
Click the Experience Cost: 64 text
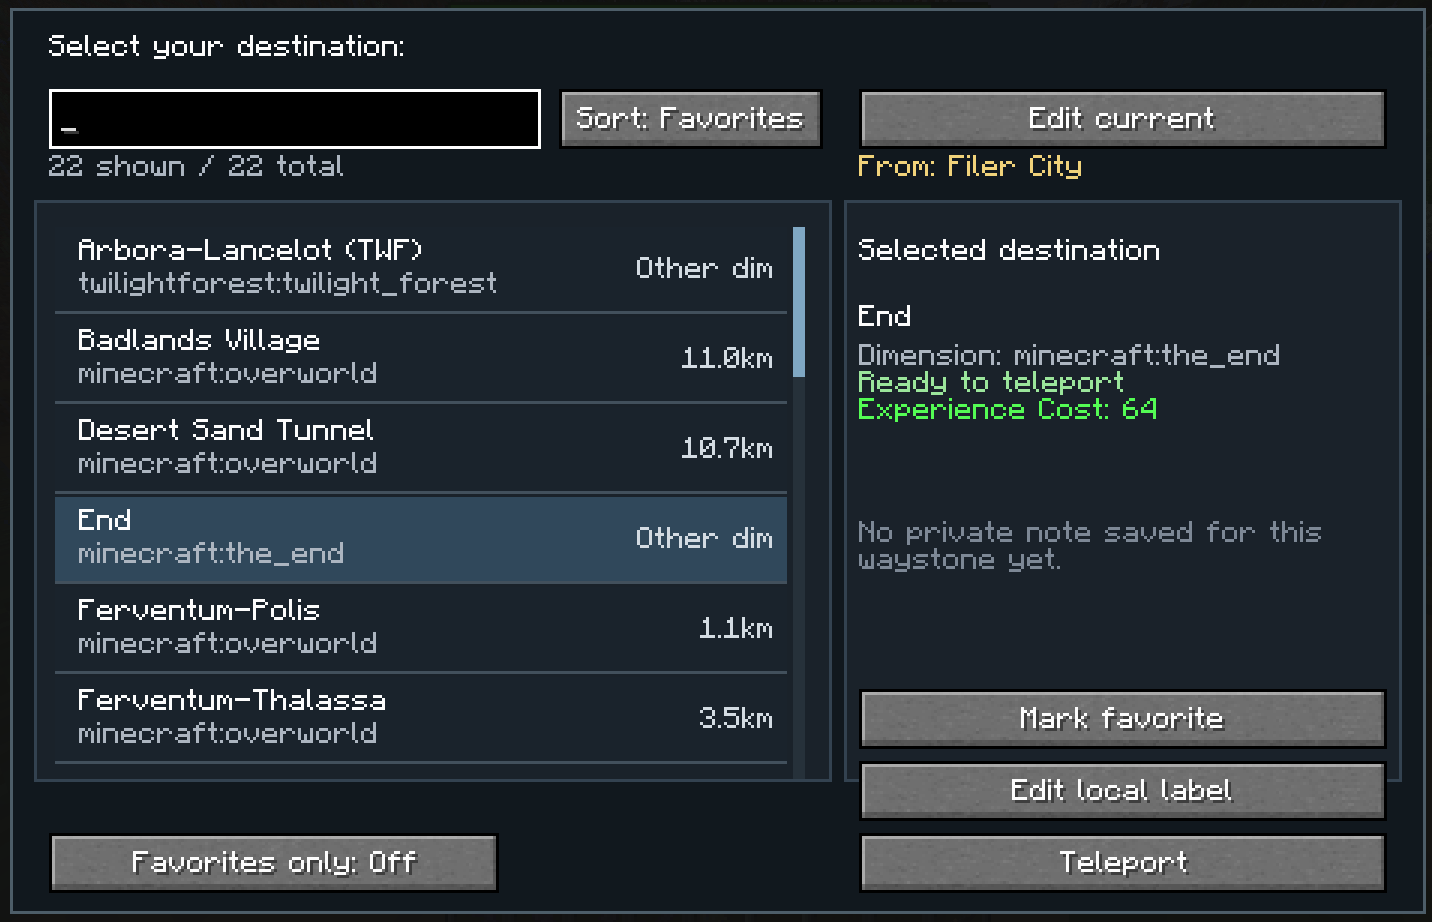[1008, 409]
